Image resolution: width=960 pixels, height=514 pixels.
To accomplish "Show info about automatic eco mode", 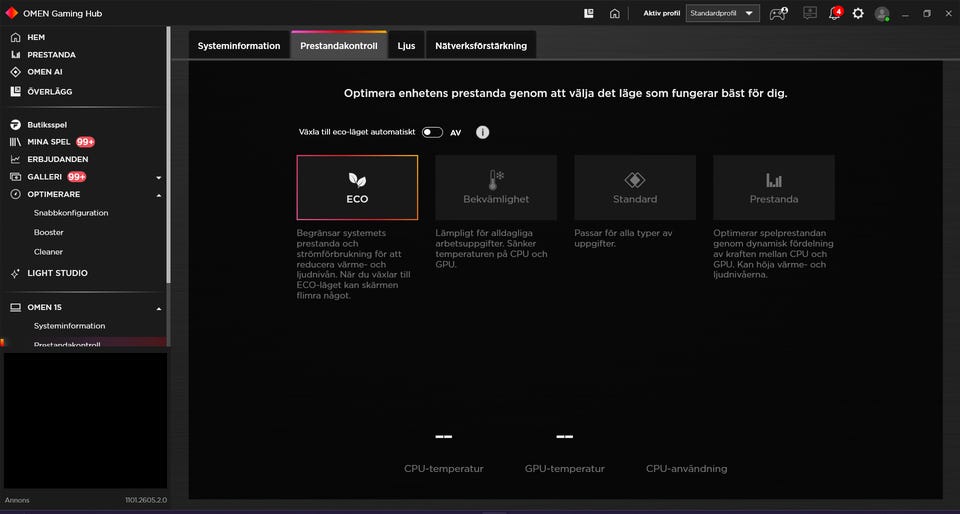I will click(x=482, y=132).
